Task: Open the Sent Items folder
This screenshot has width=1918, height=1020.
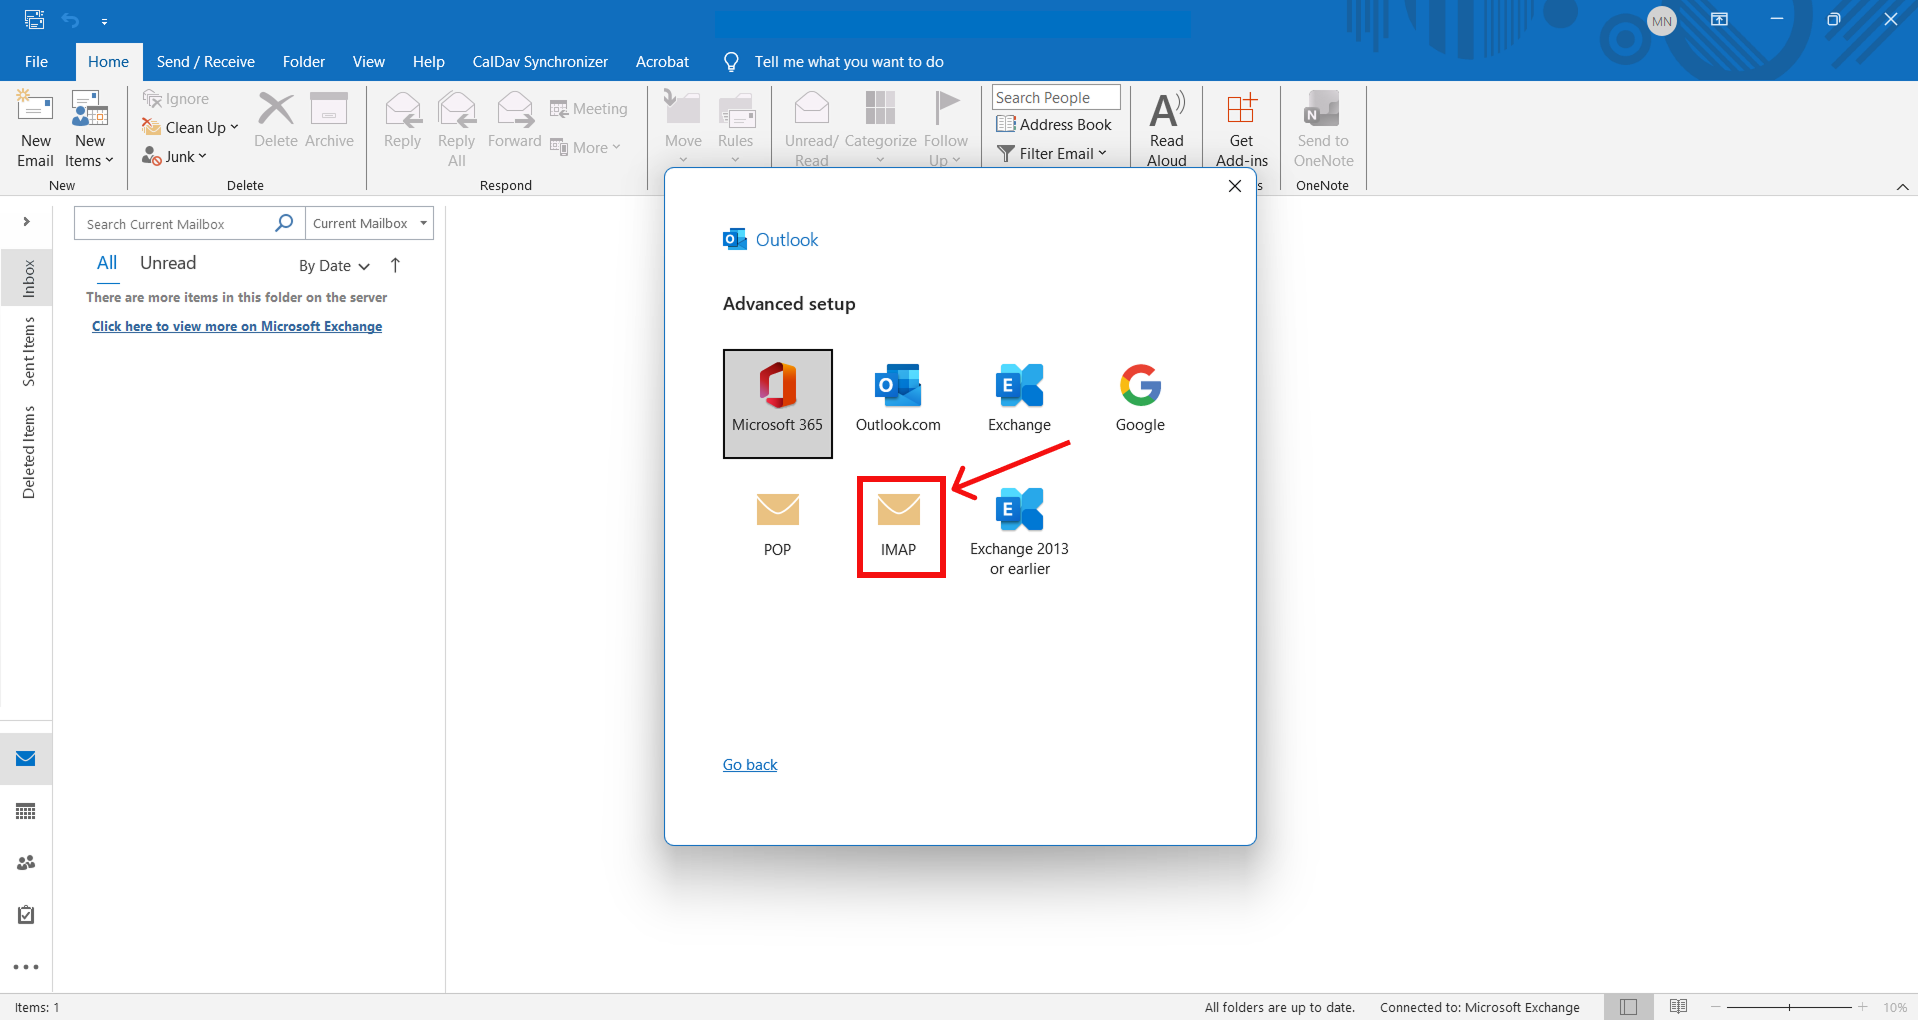Action: click(28, 352)
